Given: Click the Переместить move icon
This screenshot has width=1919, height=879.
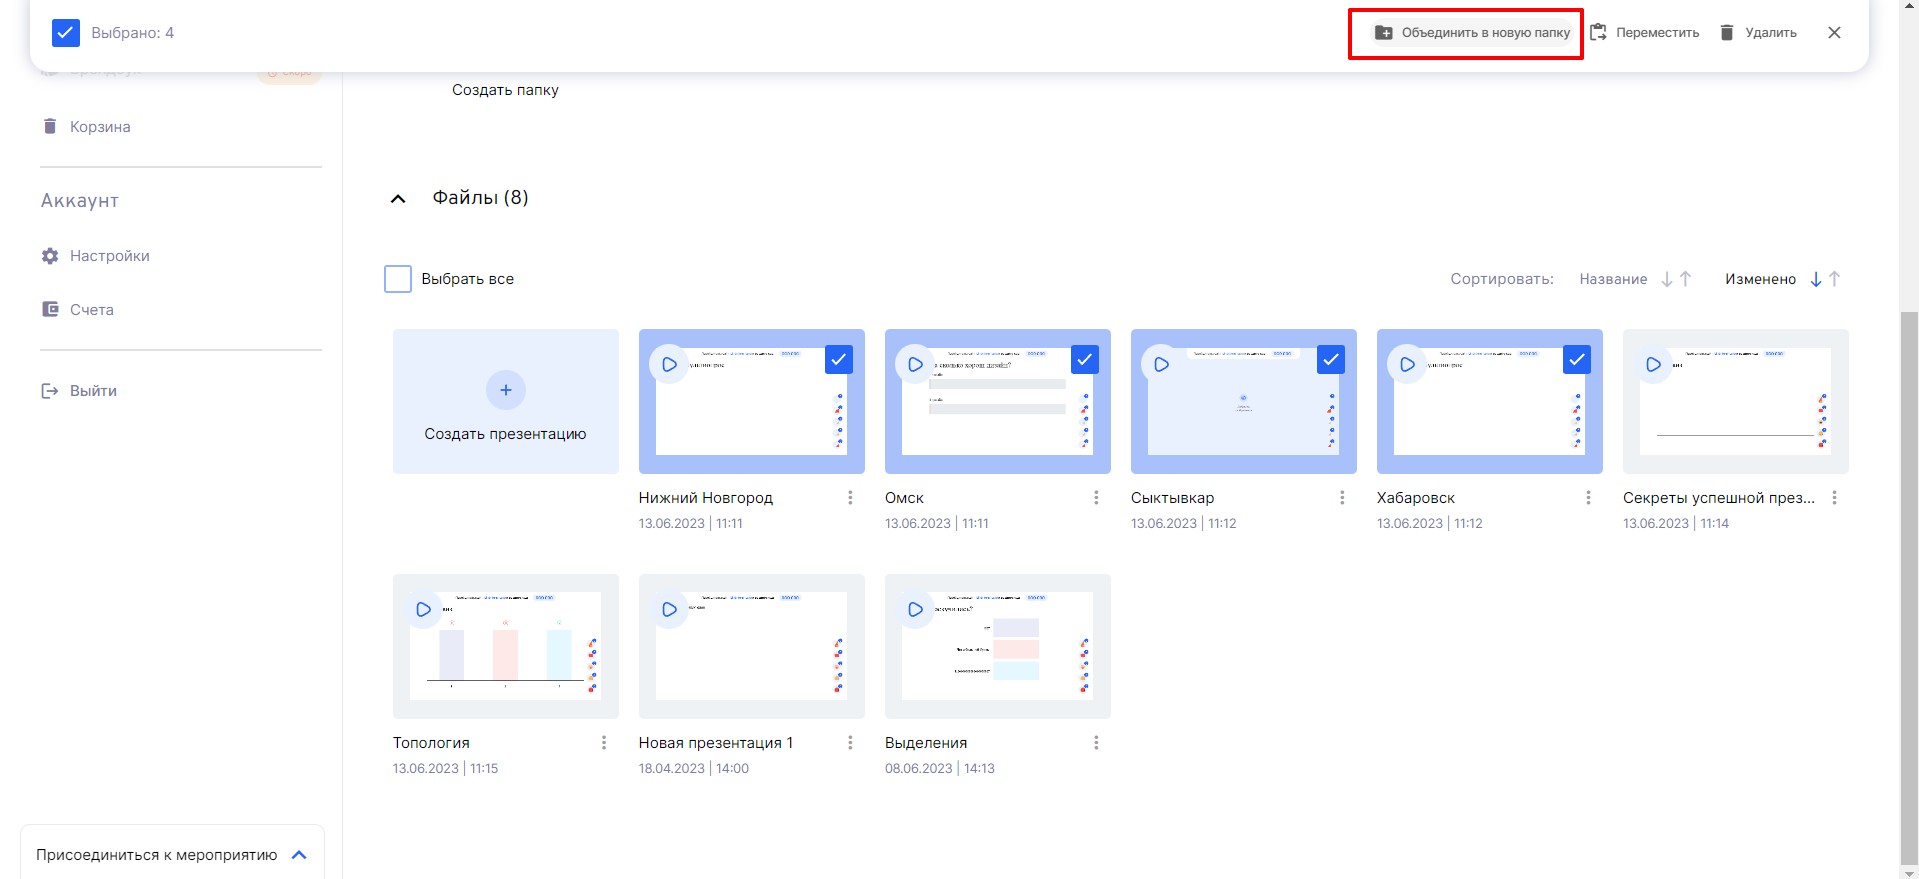Looking at the screenshot, I should tap(1598, 33).
